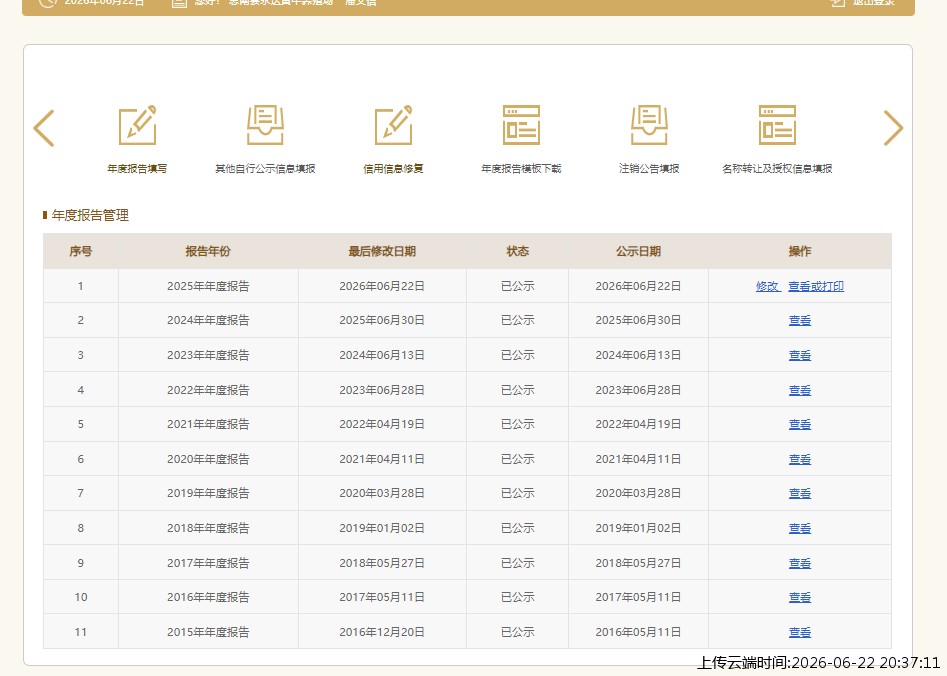Open the 年度报告模板下载 icon
Screen dimensions: 947x676
pos(521,125)
